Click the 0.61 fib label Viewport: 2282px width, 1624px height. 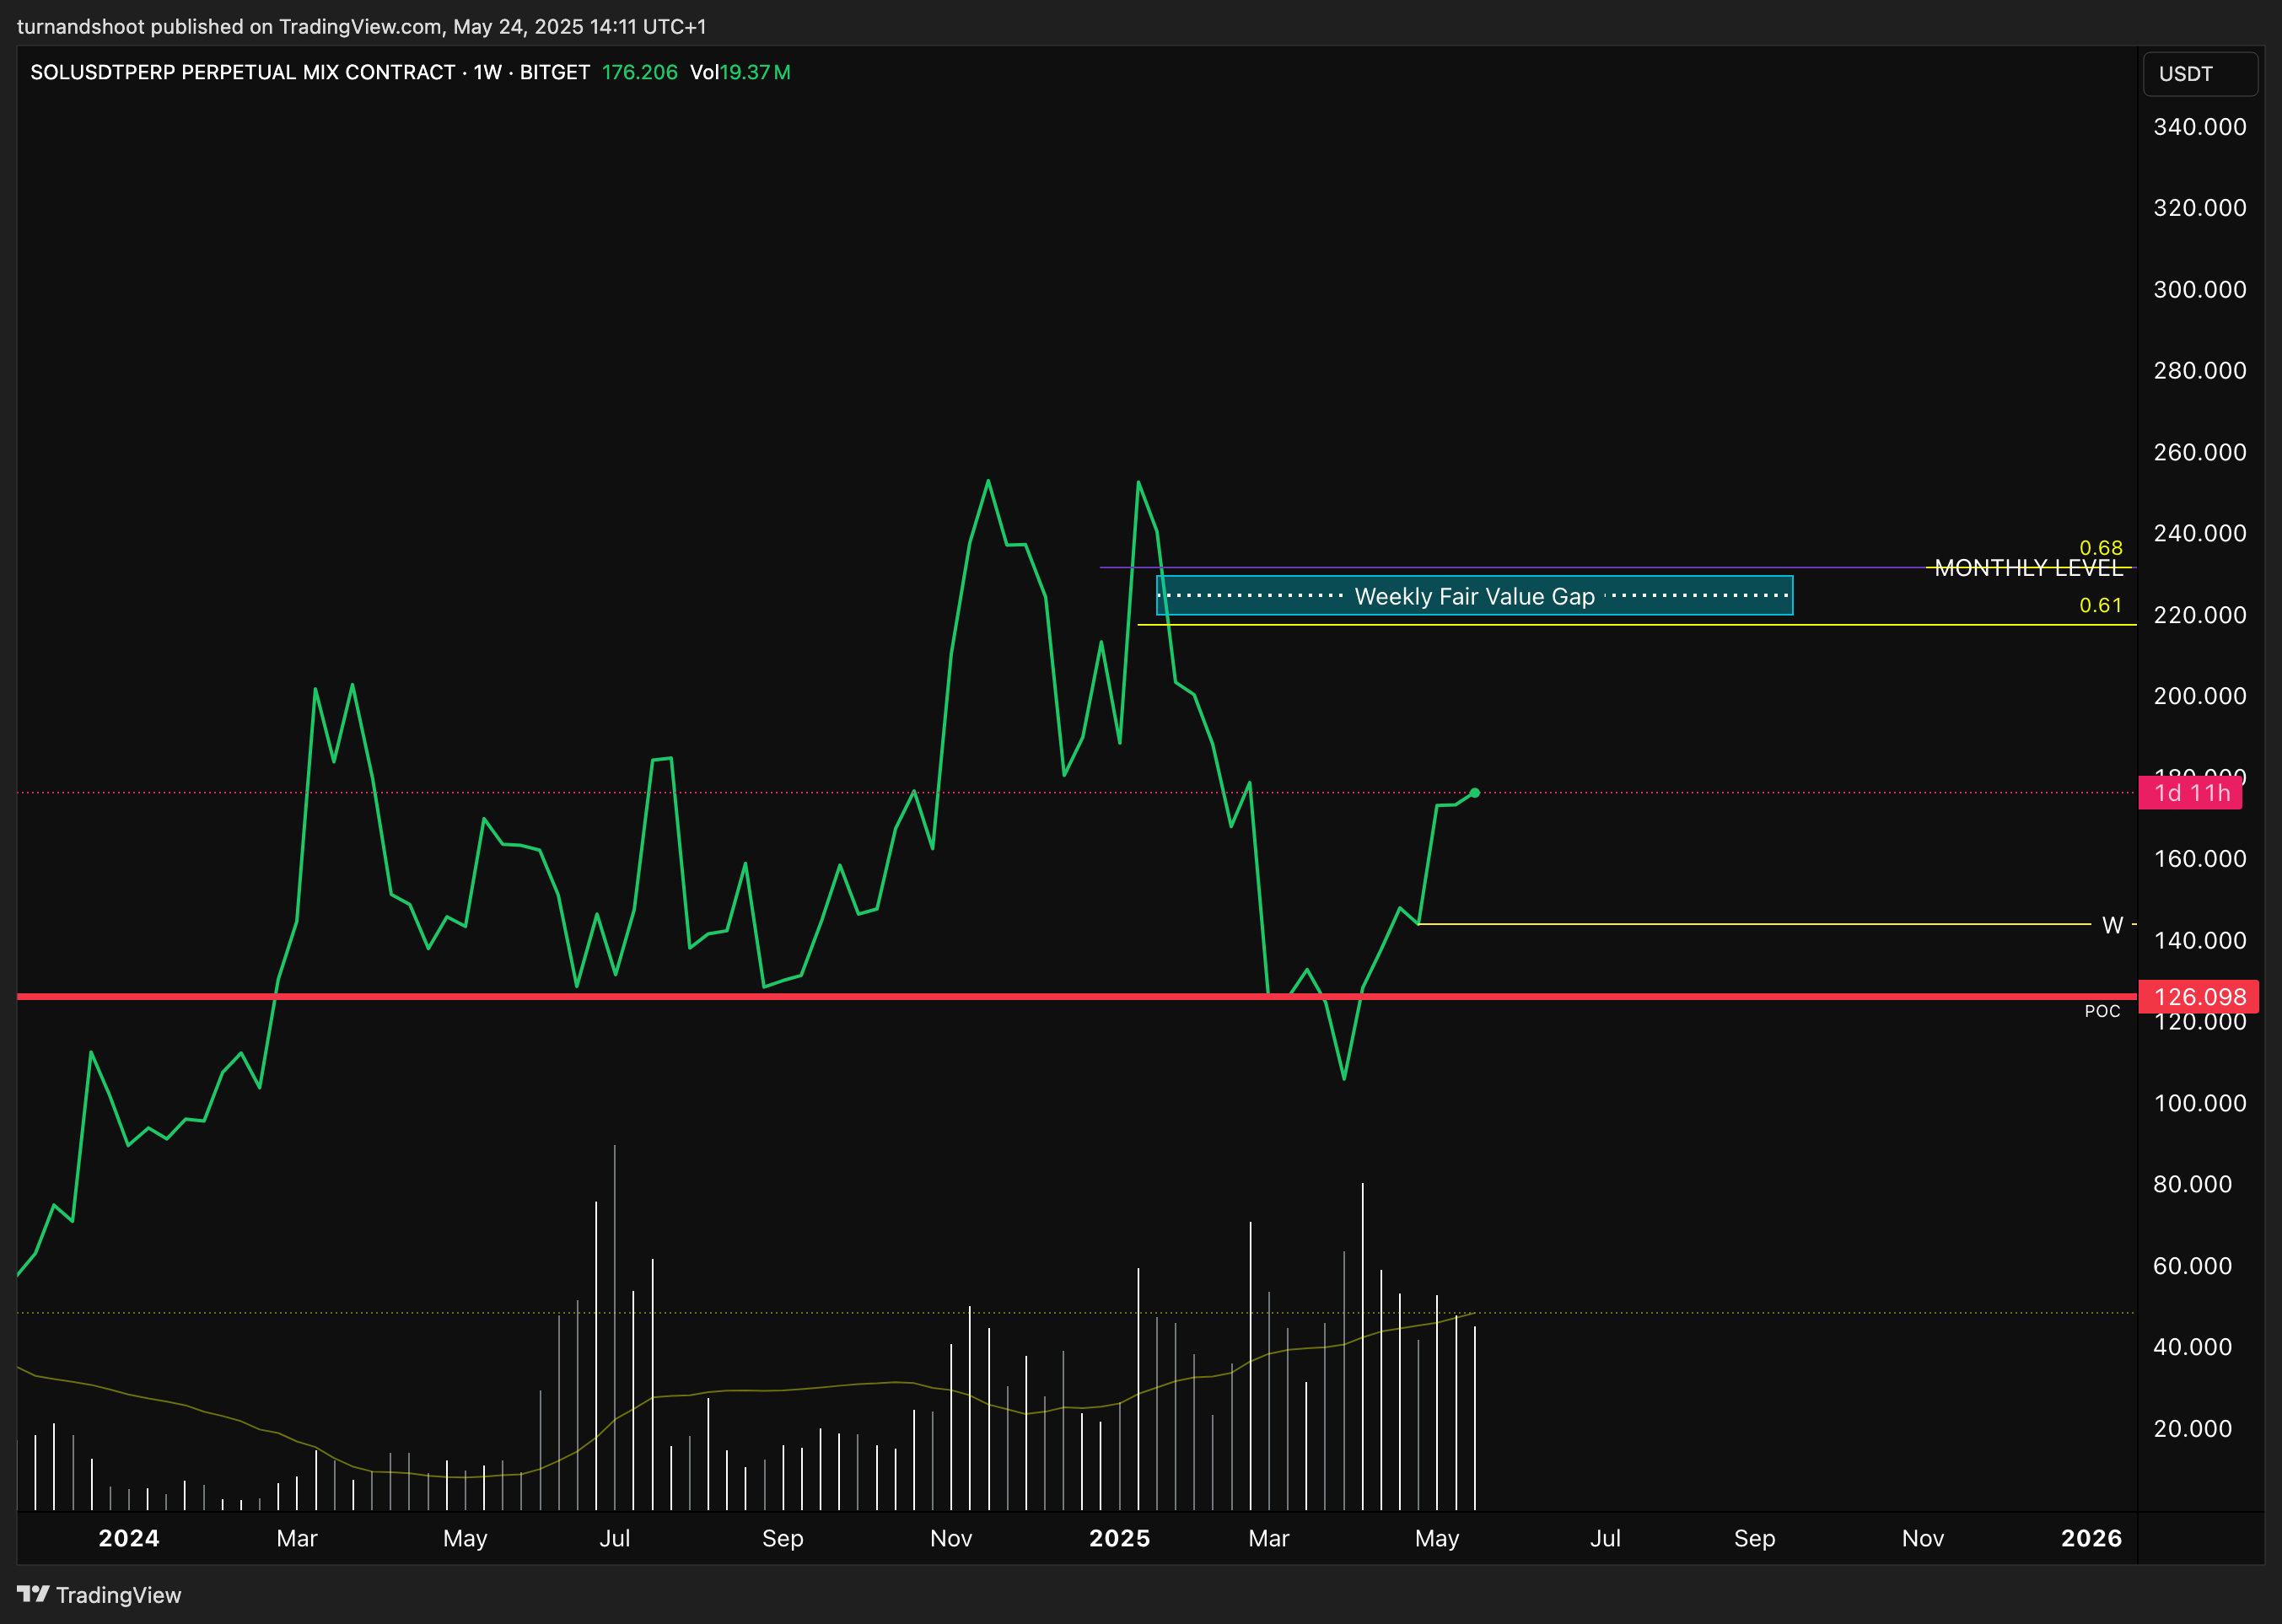[x=2100, y=605]
